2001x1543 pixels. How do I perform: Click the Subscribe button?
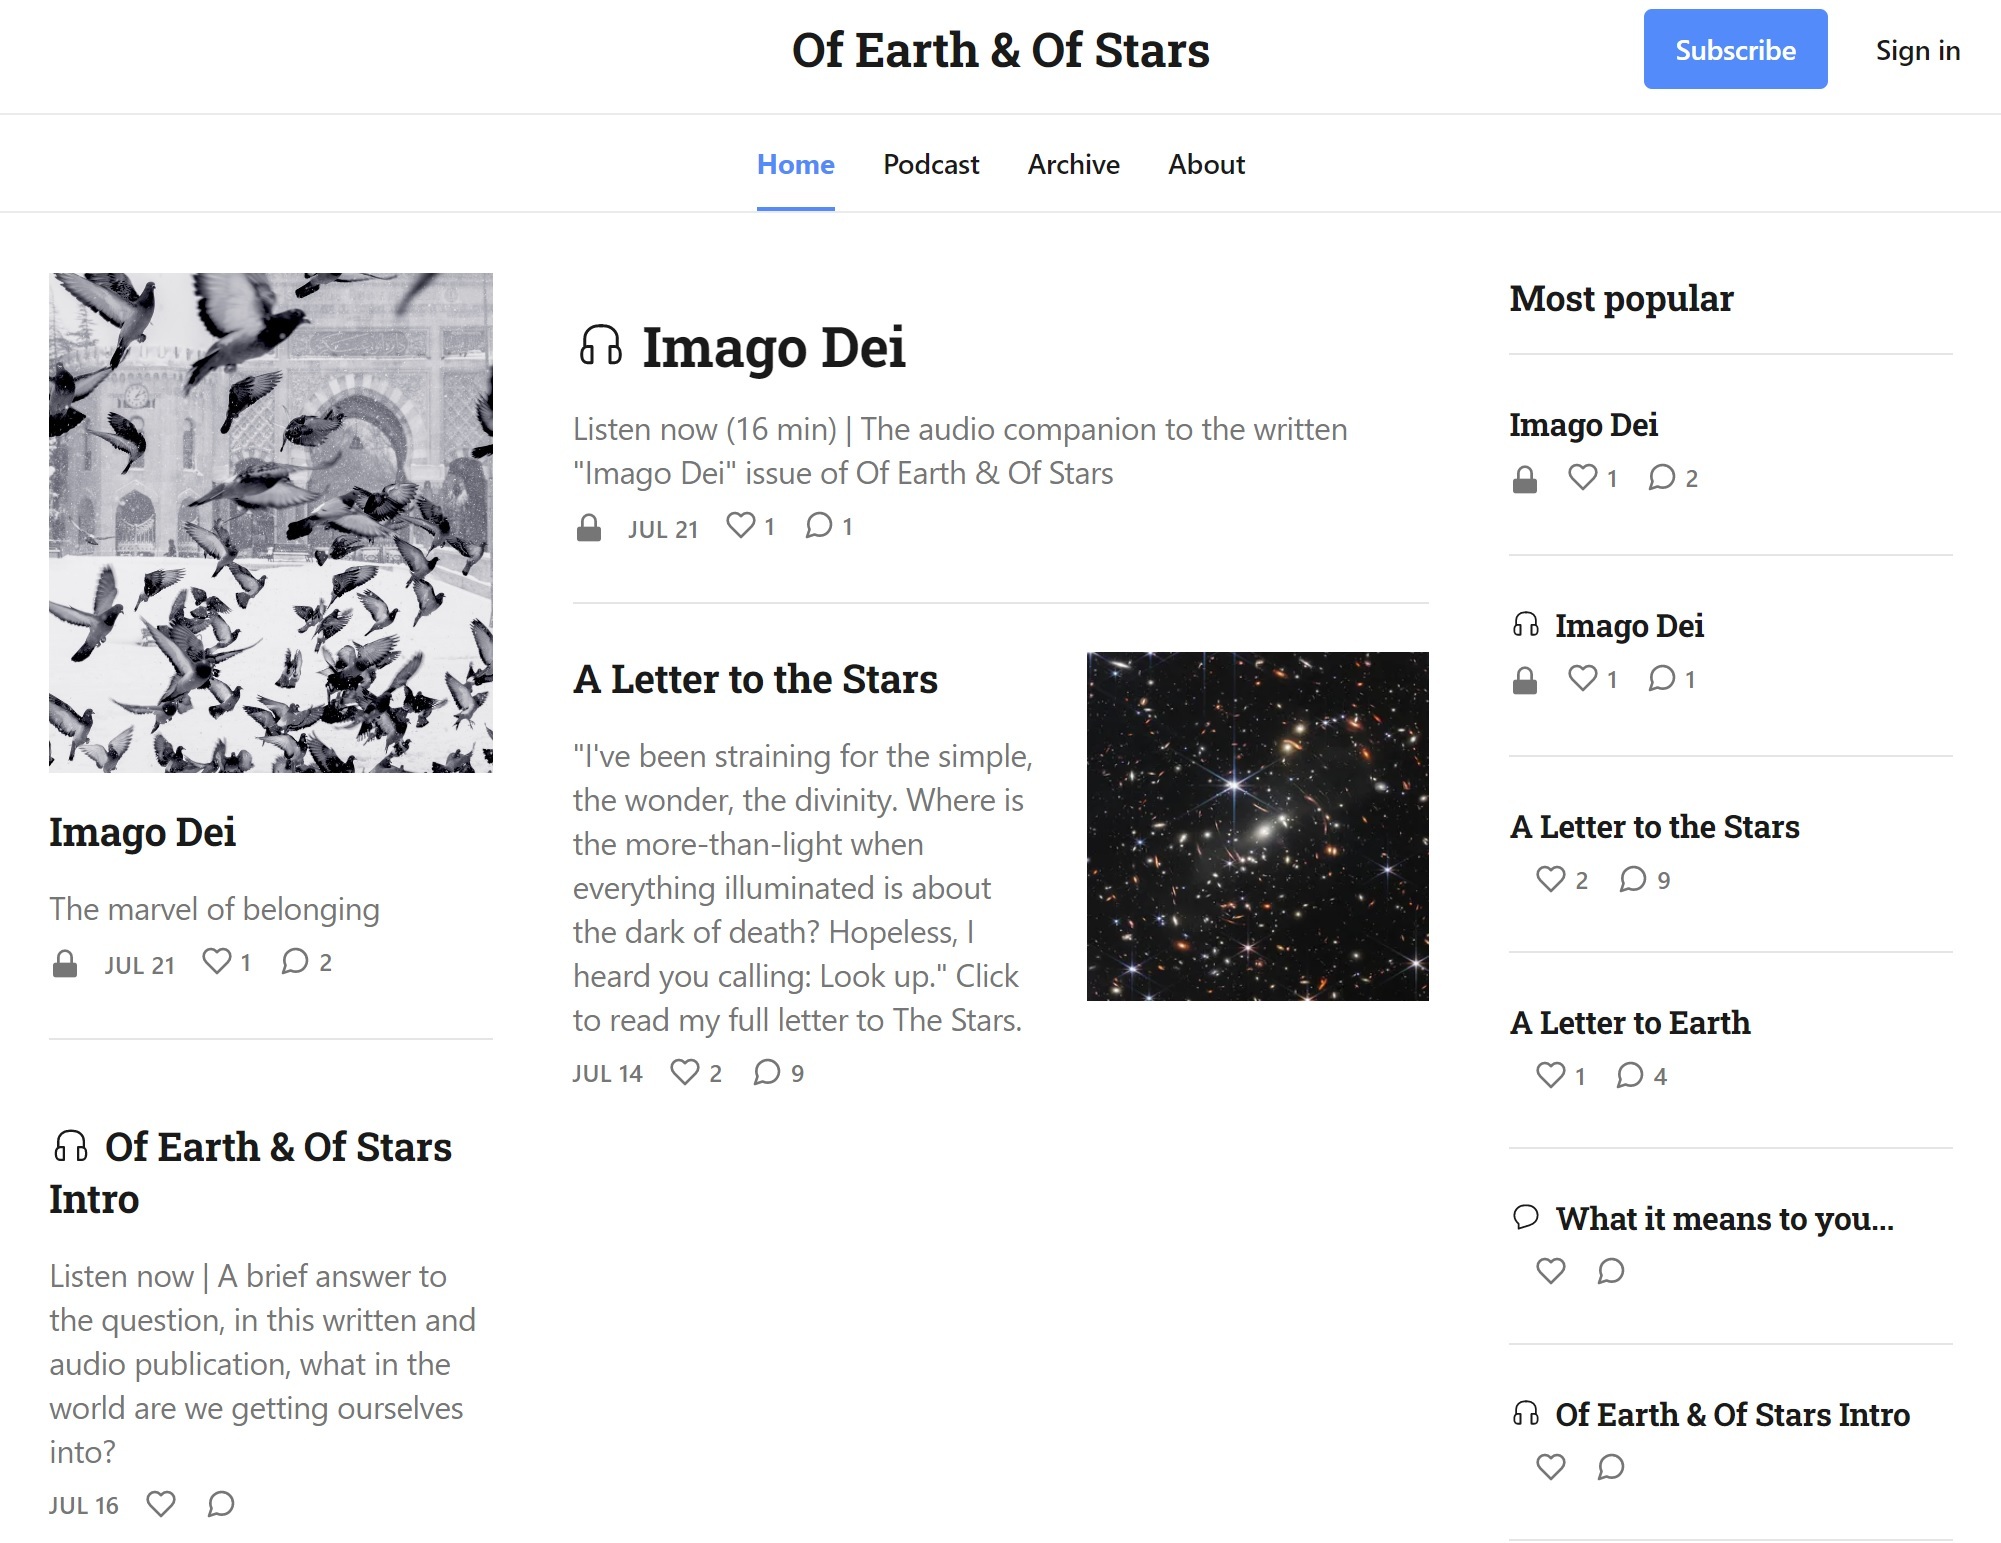1735,49
